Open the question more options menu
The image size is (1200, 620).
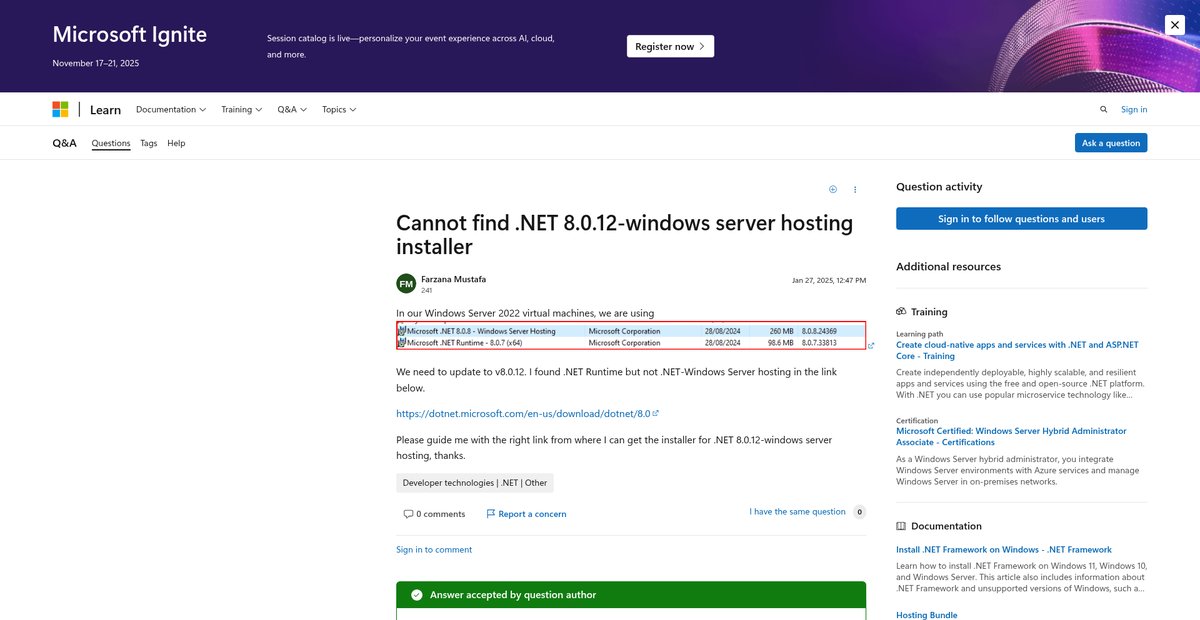coord(855,189)
